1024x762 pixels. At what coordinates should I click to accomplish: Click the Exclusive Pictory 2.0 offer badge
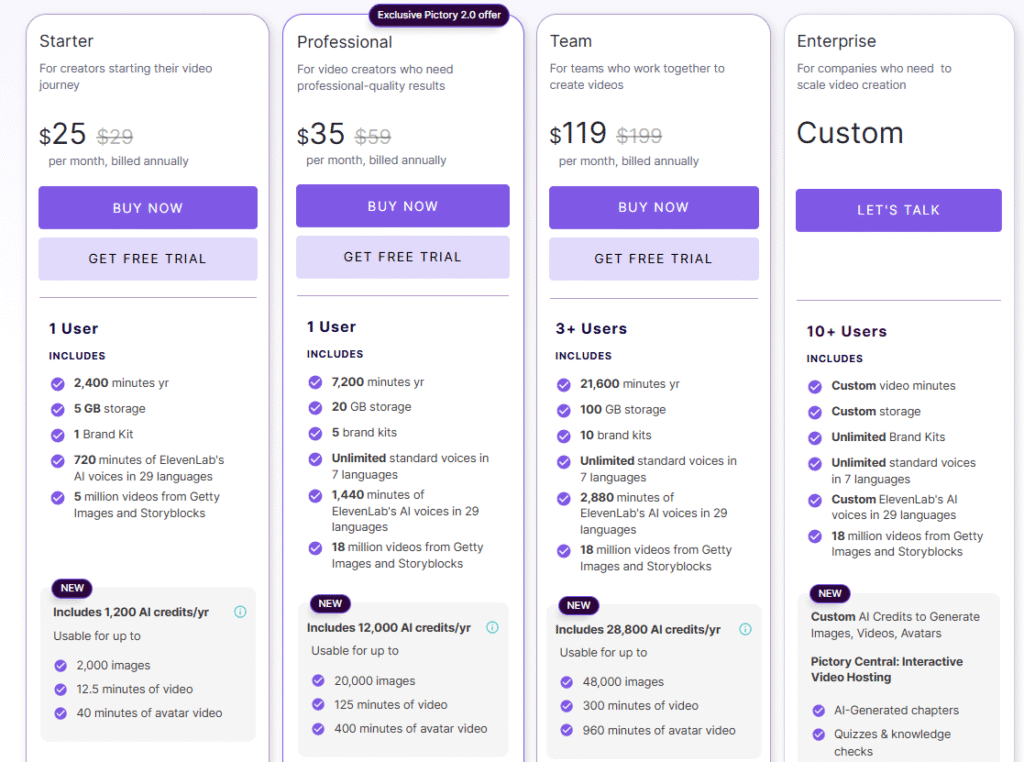pyautogui.click(x=439, y=14)
